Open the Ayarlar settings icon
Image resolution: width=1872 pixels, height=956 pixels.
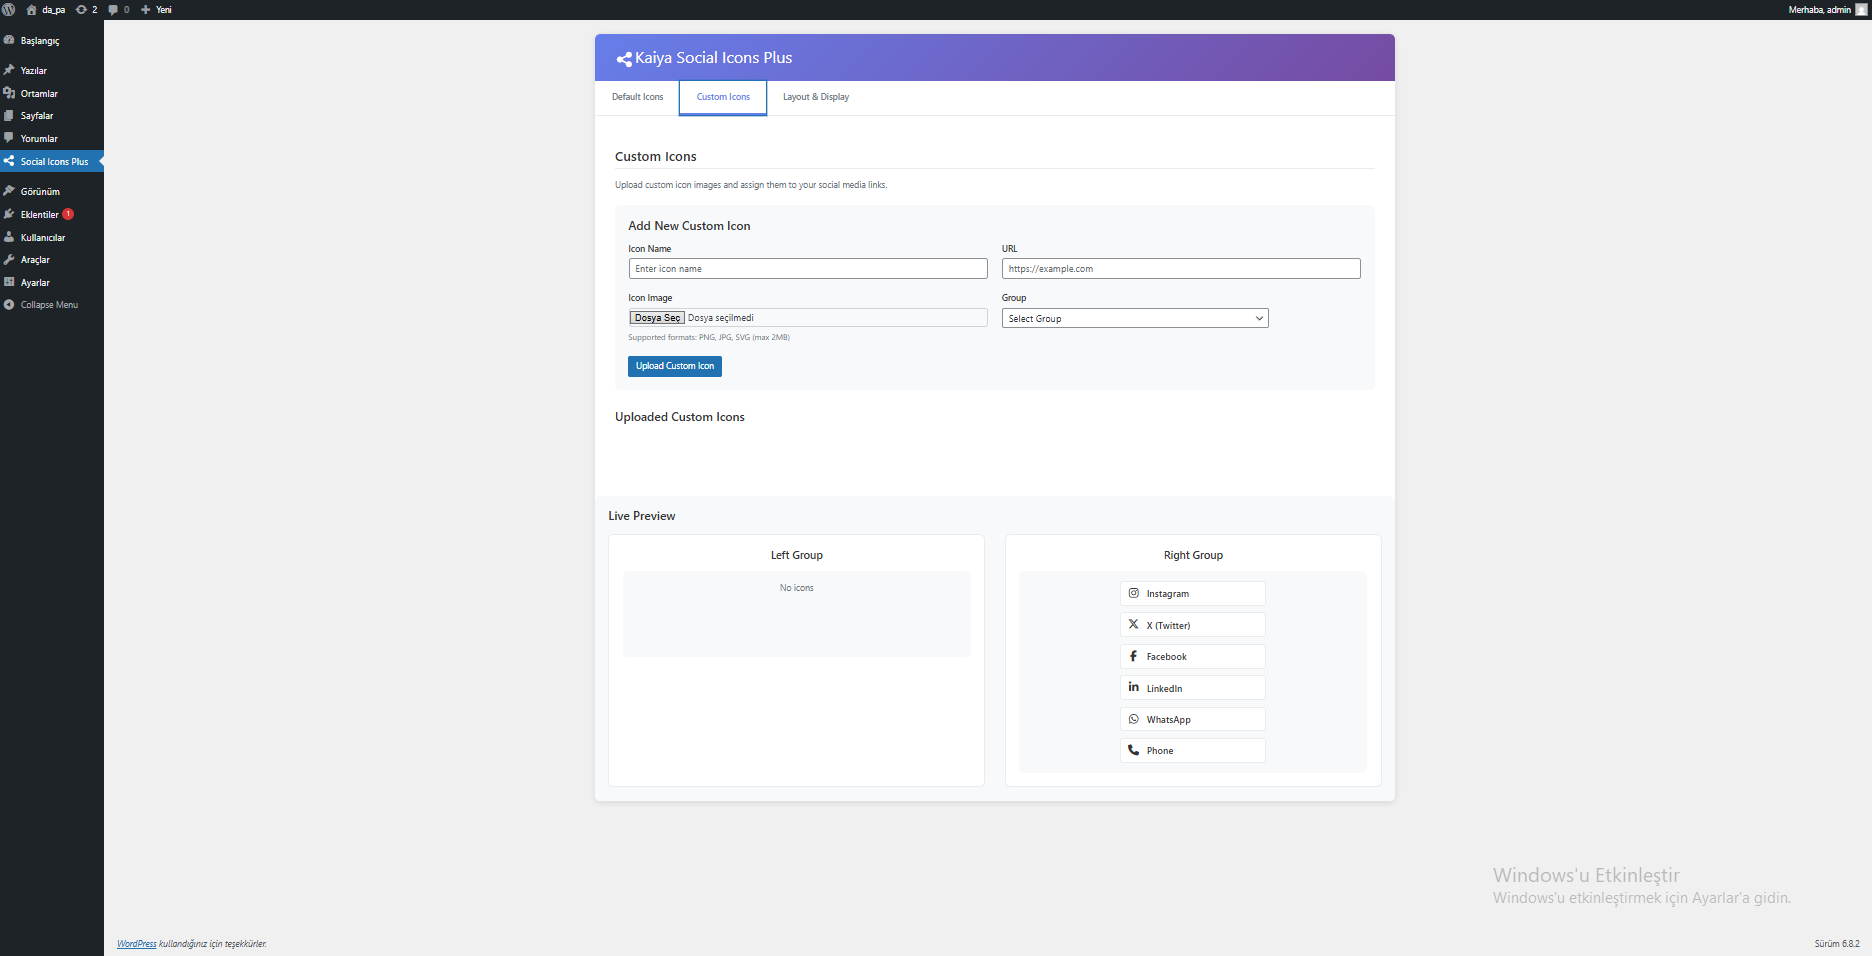[9, 282]
